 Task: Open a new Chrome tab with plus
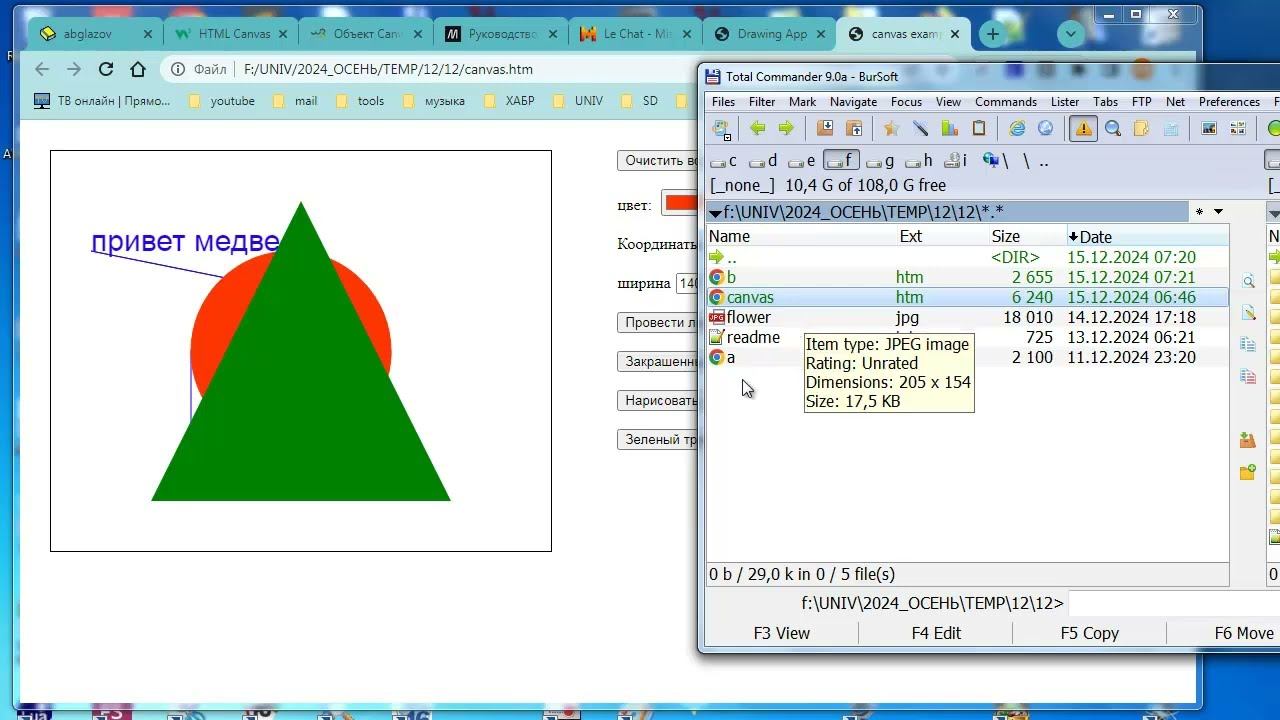click(992, 34)
